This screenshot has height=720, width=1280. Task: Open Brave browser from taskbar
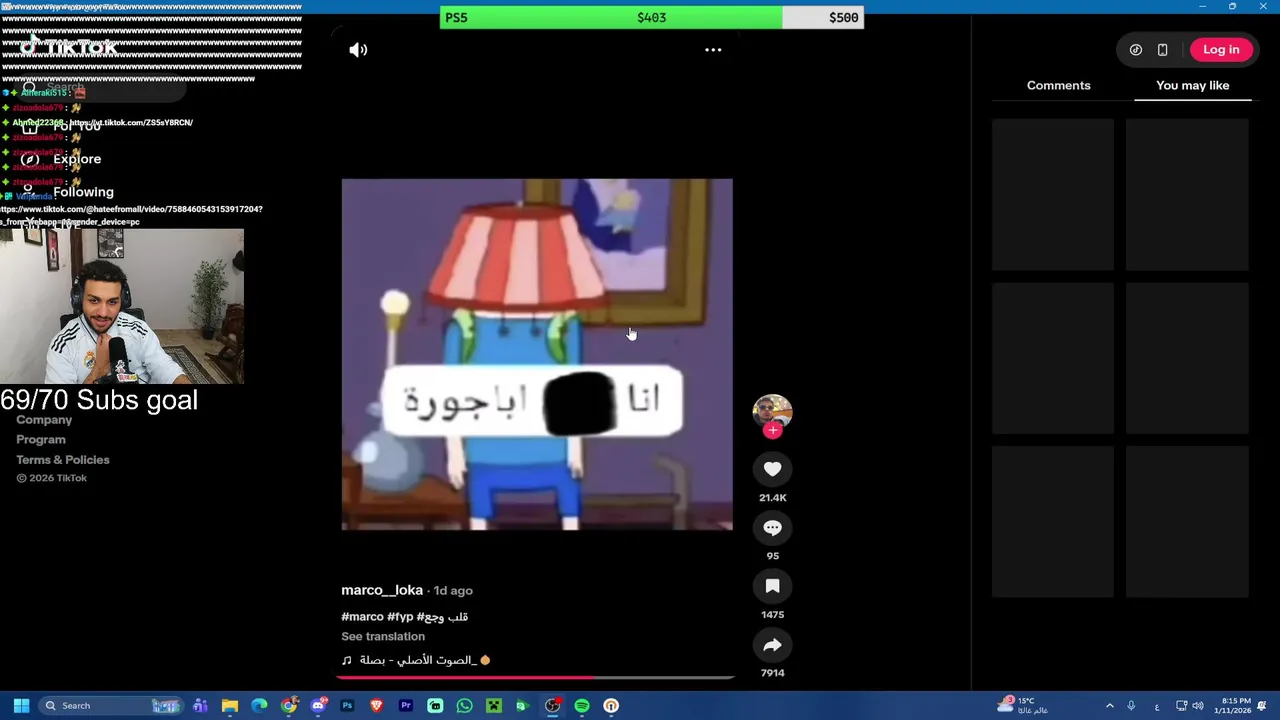(376, 705)
